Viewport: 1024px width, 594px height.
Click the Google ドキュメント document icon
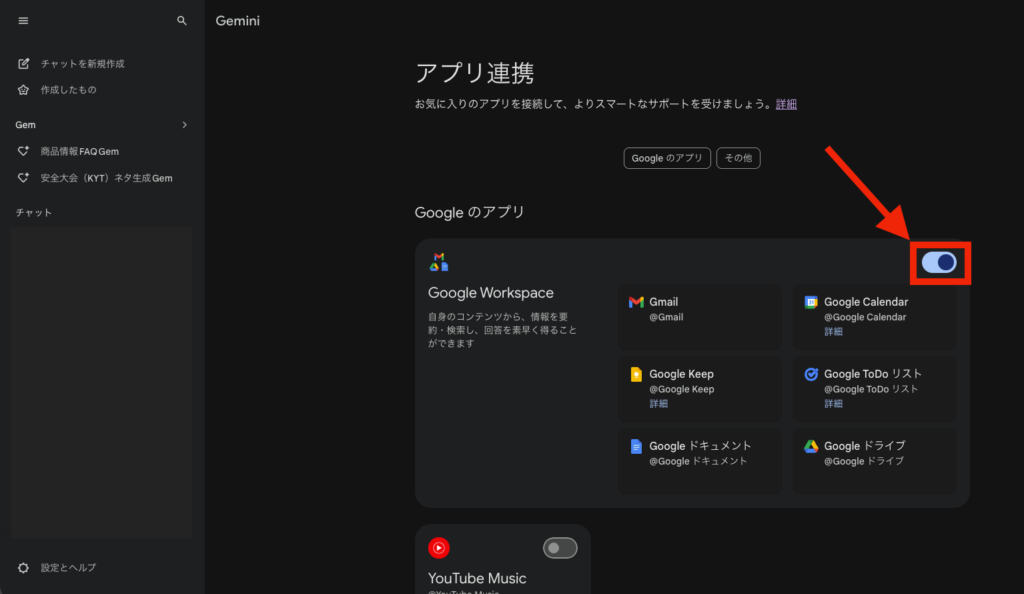[636, 447]
